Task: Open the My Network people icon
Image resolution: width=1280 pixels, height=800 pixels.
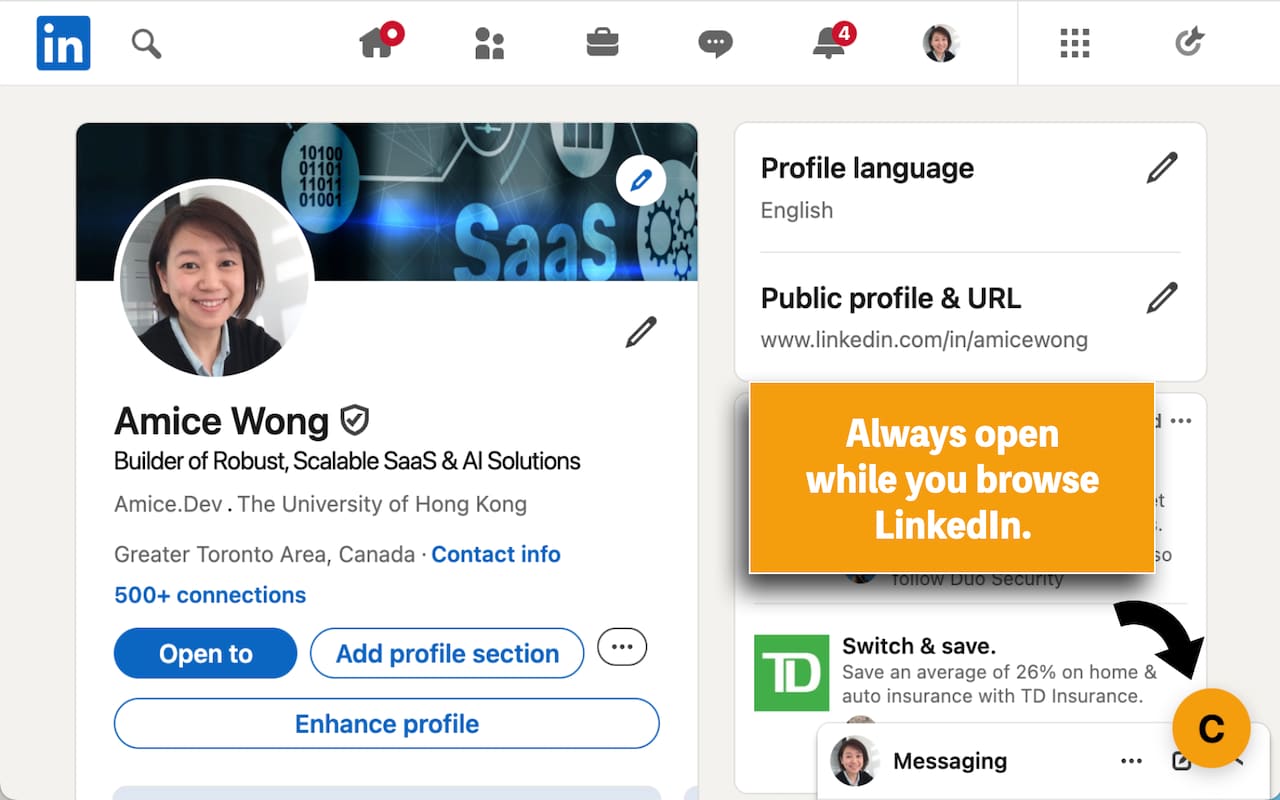Action: pyautogui.click(x=489, y=43)
